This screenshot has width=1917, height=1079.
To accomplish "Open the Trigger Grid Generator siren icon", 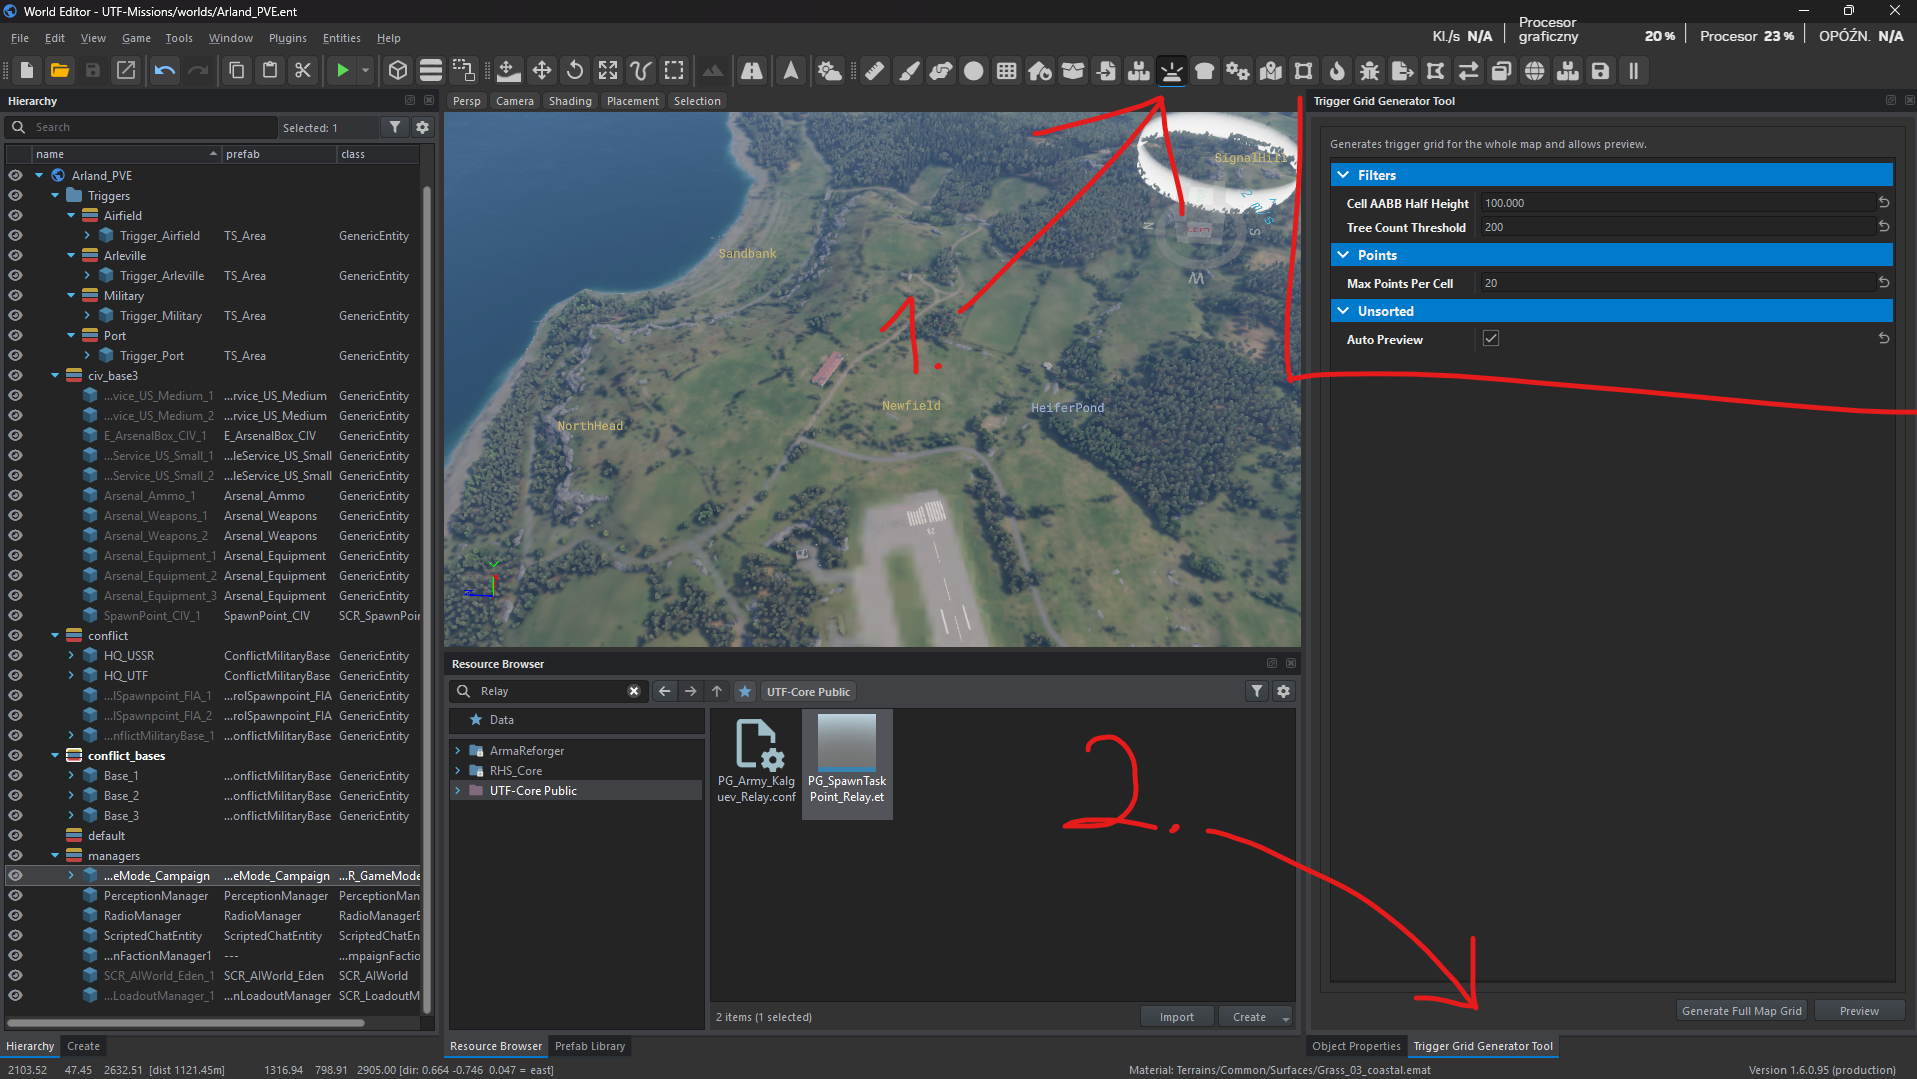I will coord(1171,70).
